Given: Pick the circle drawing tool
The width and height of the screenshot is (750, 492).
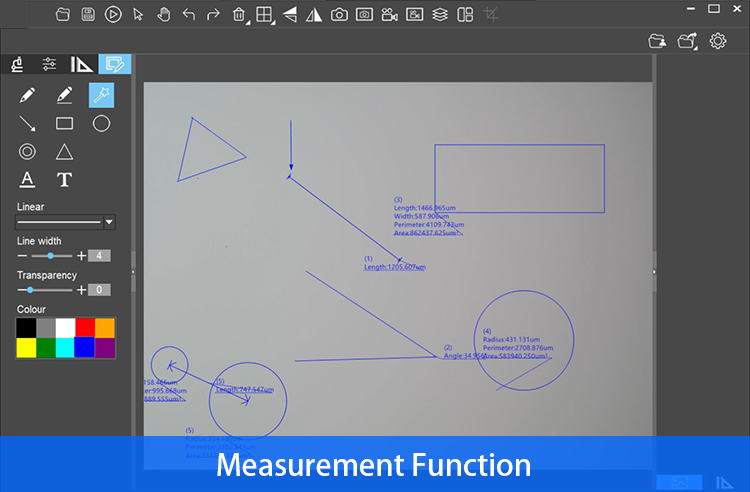Looking at the screenshot, I should tap(101, 123).
